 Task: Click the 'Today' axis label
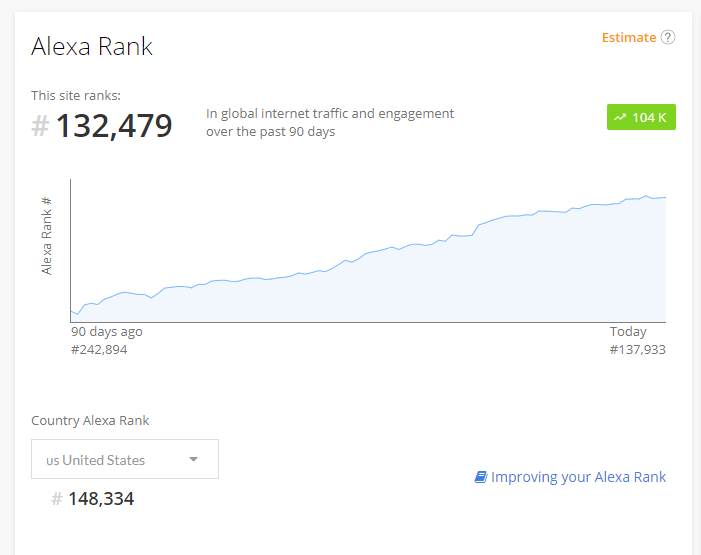(x=628, y=332)
